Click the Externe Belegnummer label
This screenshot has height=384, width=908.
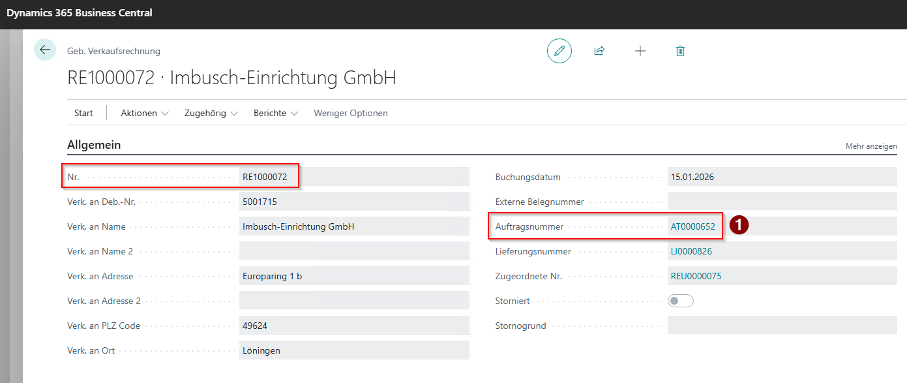[540, 202]
